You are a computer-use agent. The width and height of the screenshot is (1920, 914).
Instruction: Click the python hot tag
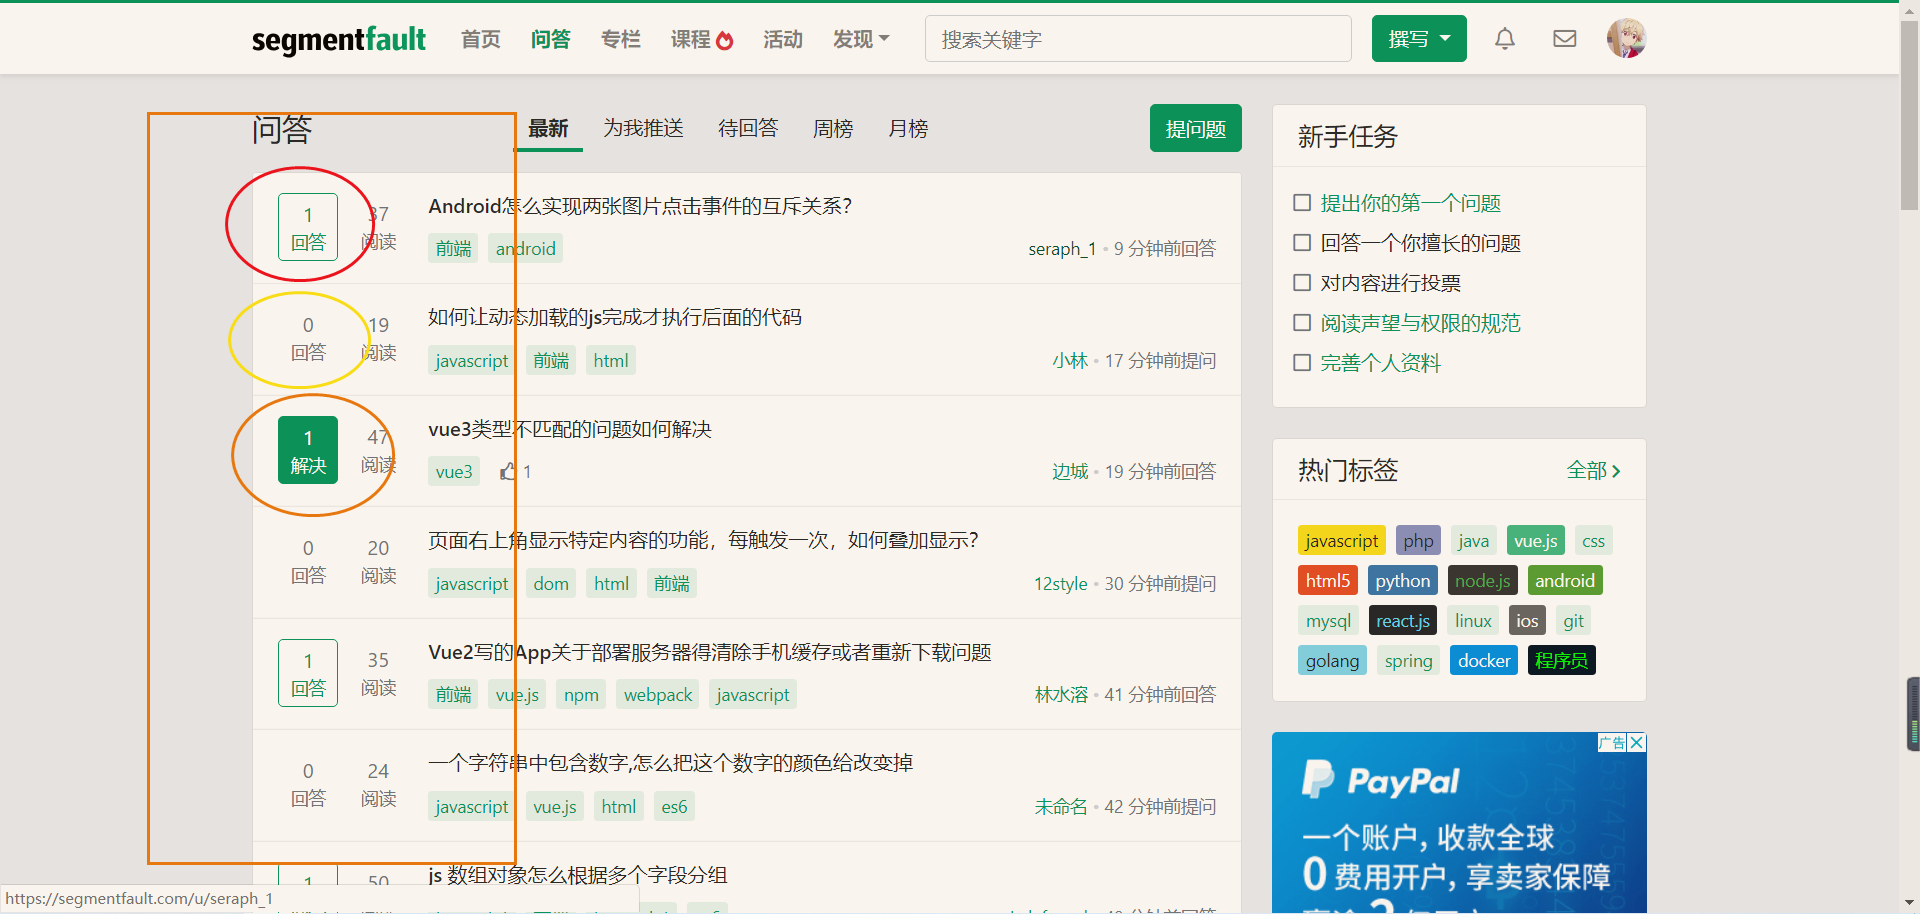[x=1402, y=580]
